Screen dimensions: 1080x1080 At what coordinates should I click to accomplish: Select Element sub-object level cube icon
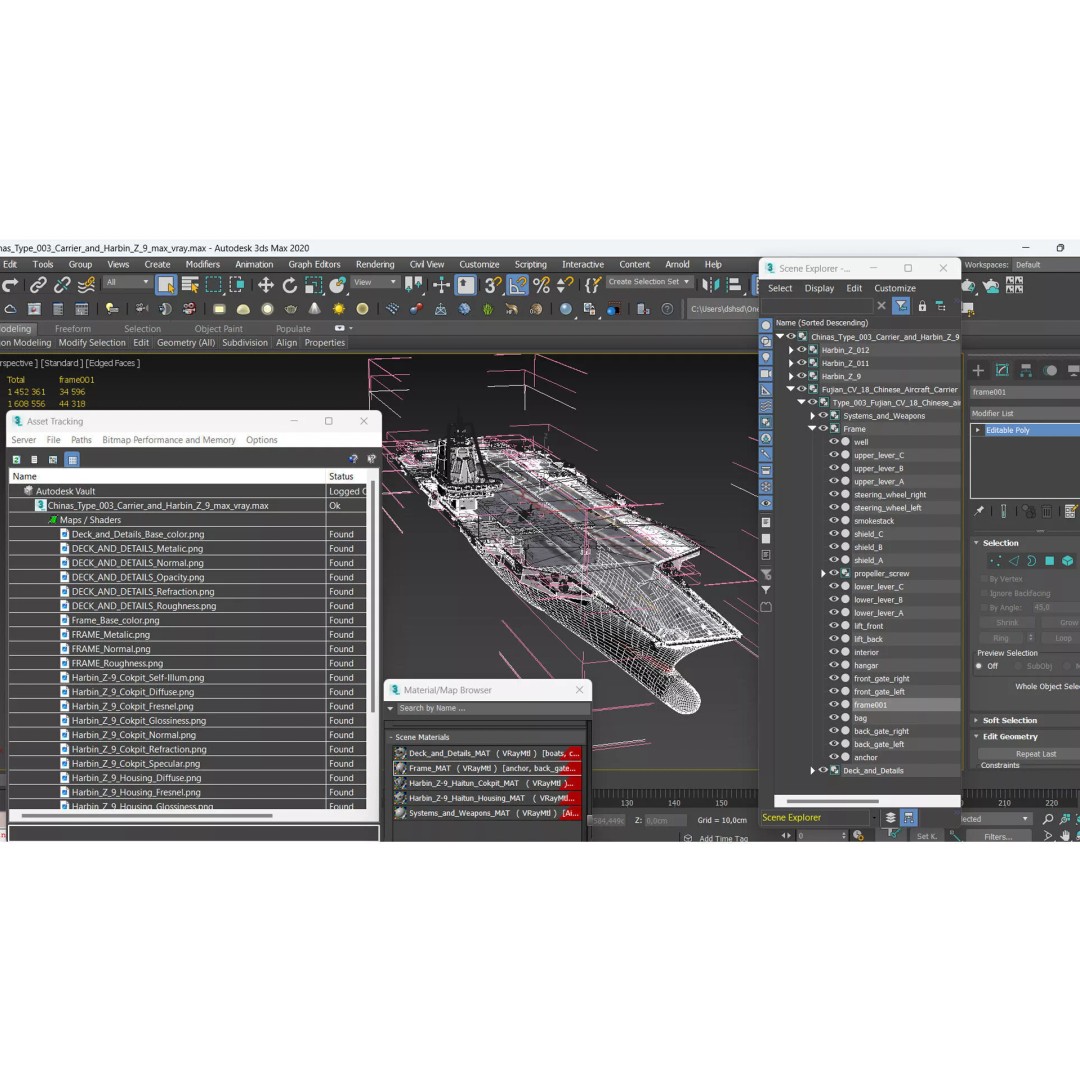[1068, 561]
